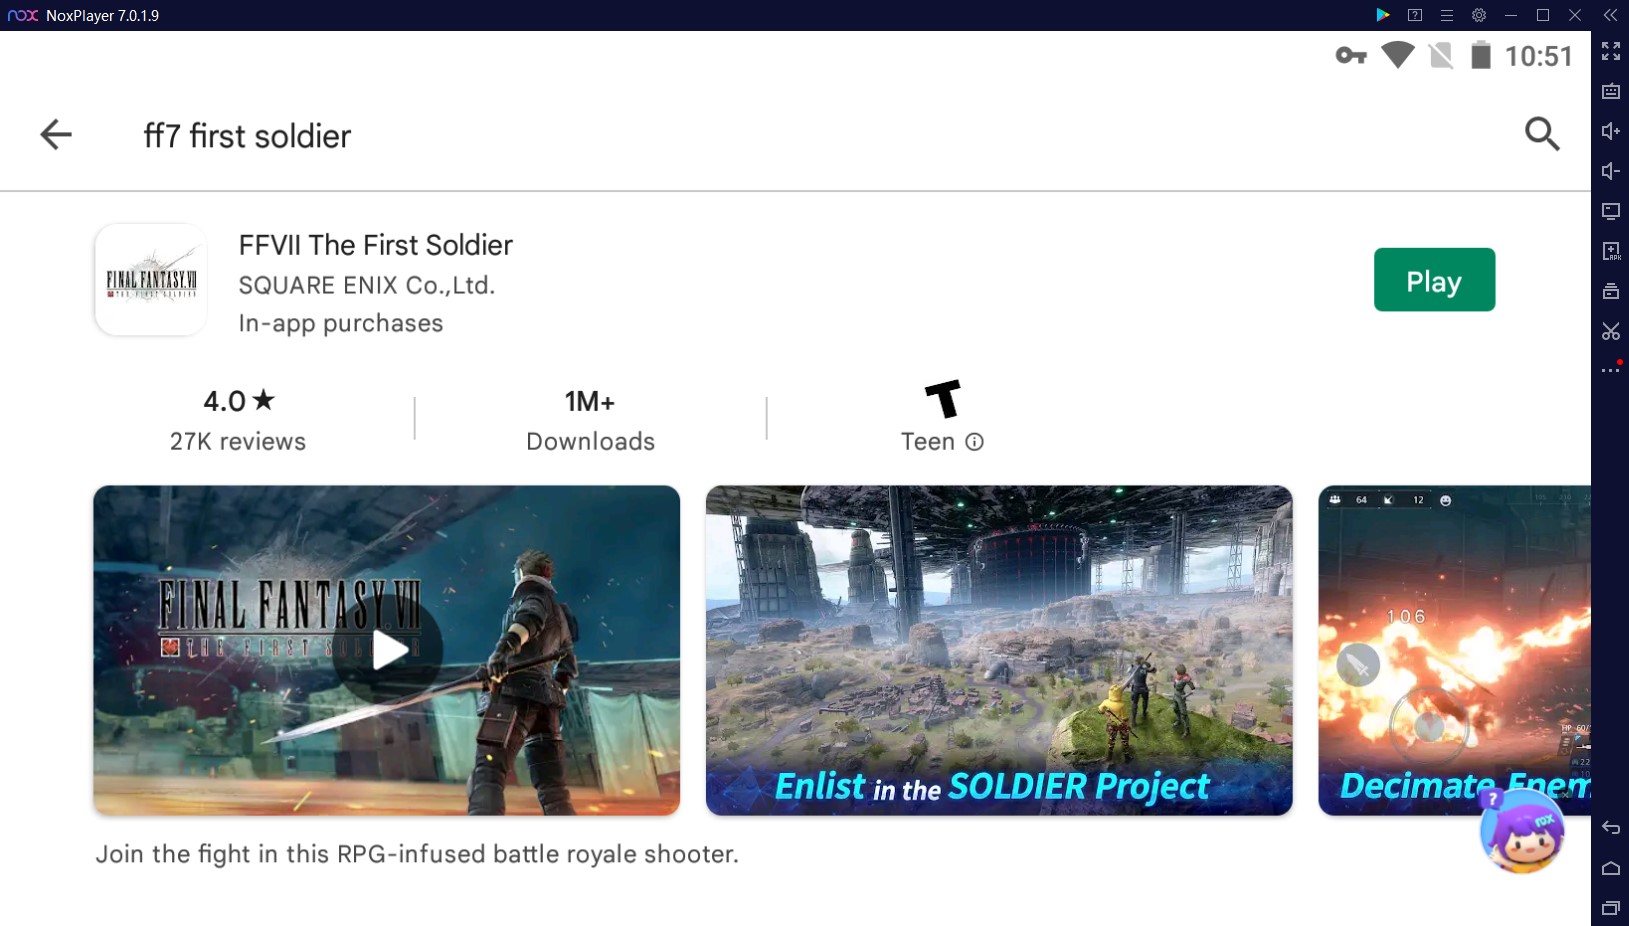Click the Wi-Fi status icon

1397,55
